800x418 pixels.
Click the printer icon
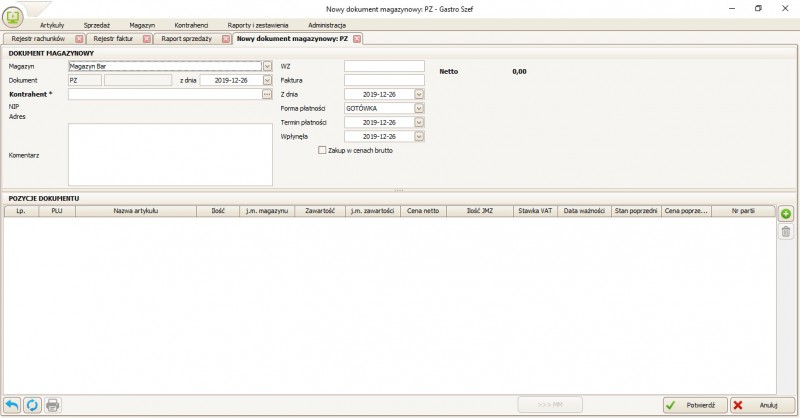(x=53, y=405)
